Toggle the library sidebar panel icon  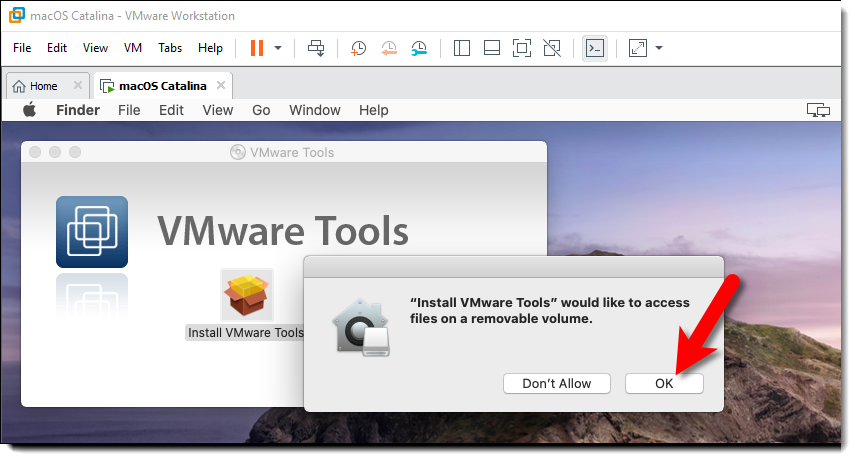(462, 48)
